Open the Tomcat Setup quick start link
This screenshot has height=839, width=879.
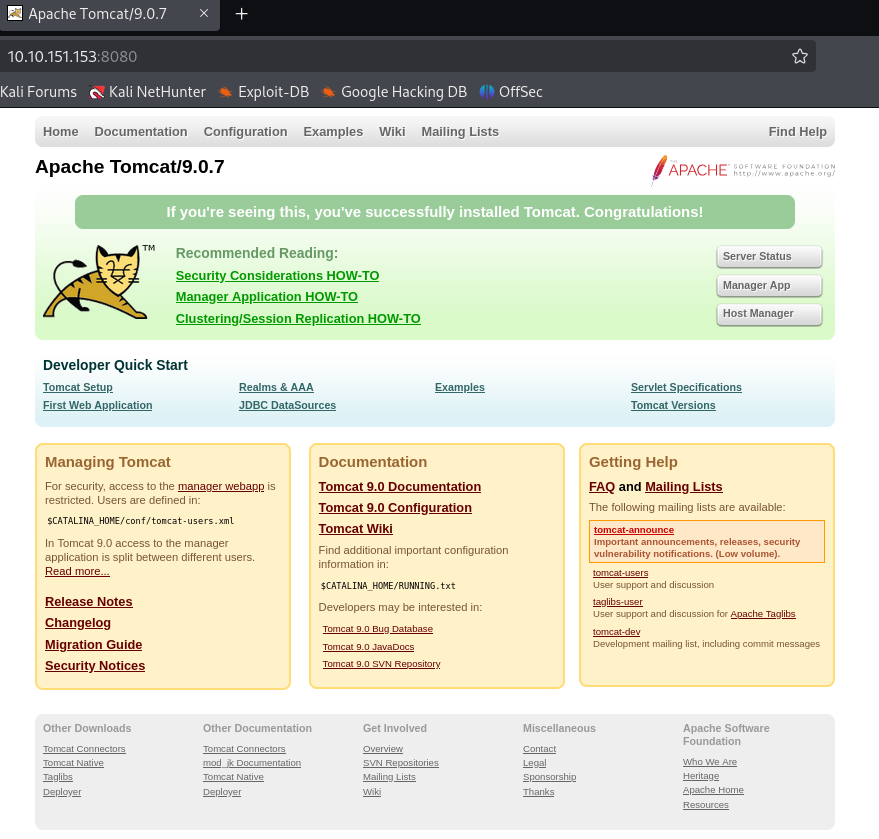point(78,387)
